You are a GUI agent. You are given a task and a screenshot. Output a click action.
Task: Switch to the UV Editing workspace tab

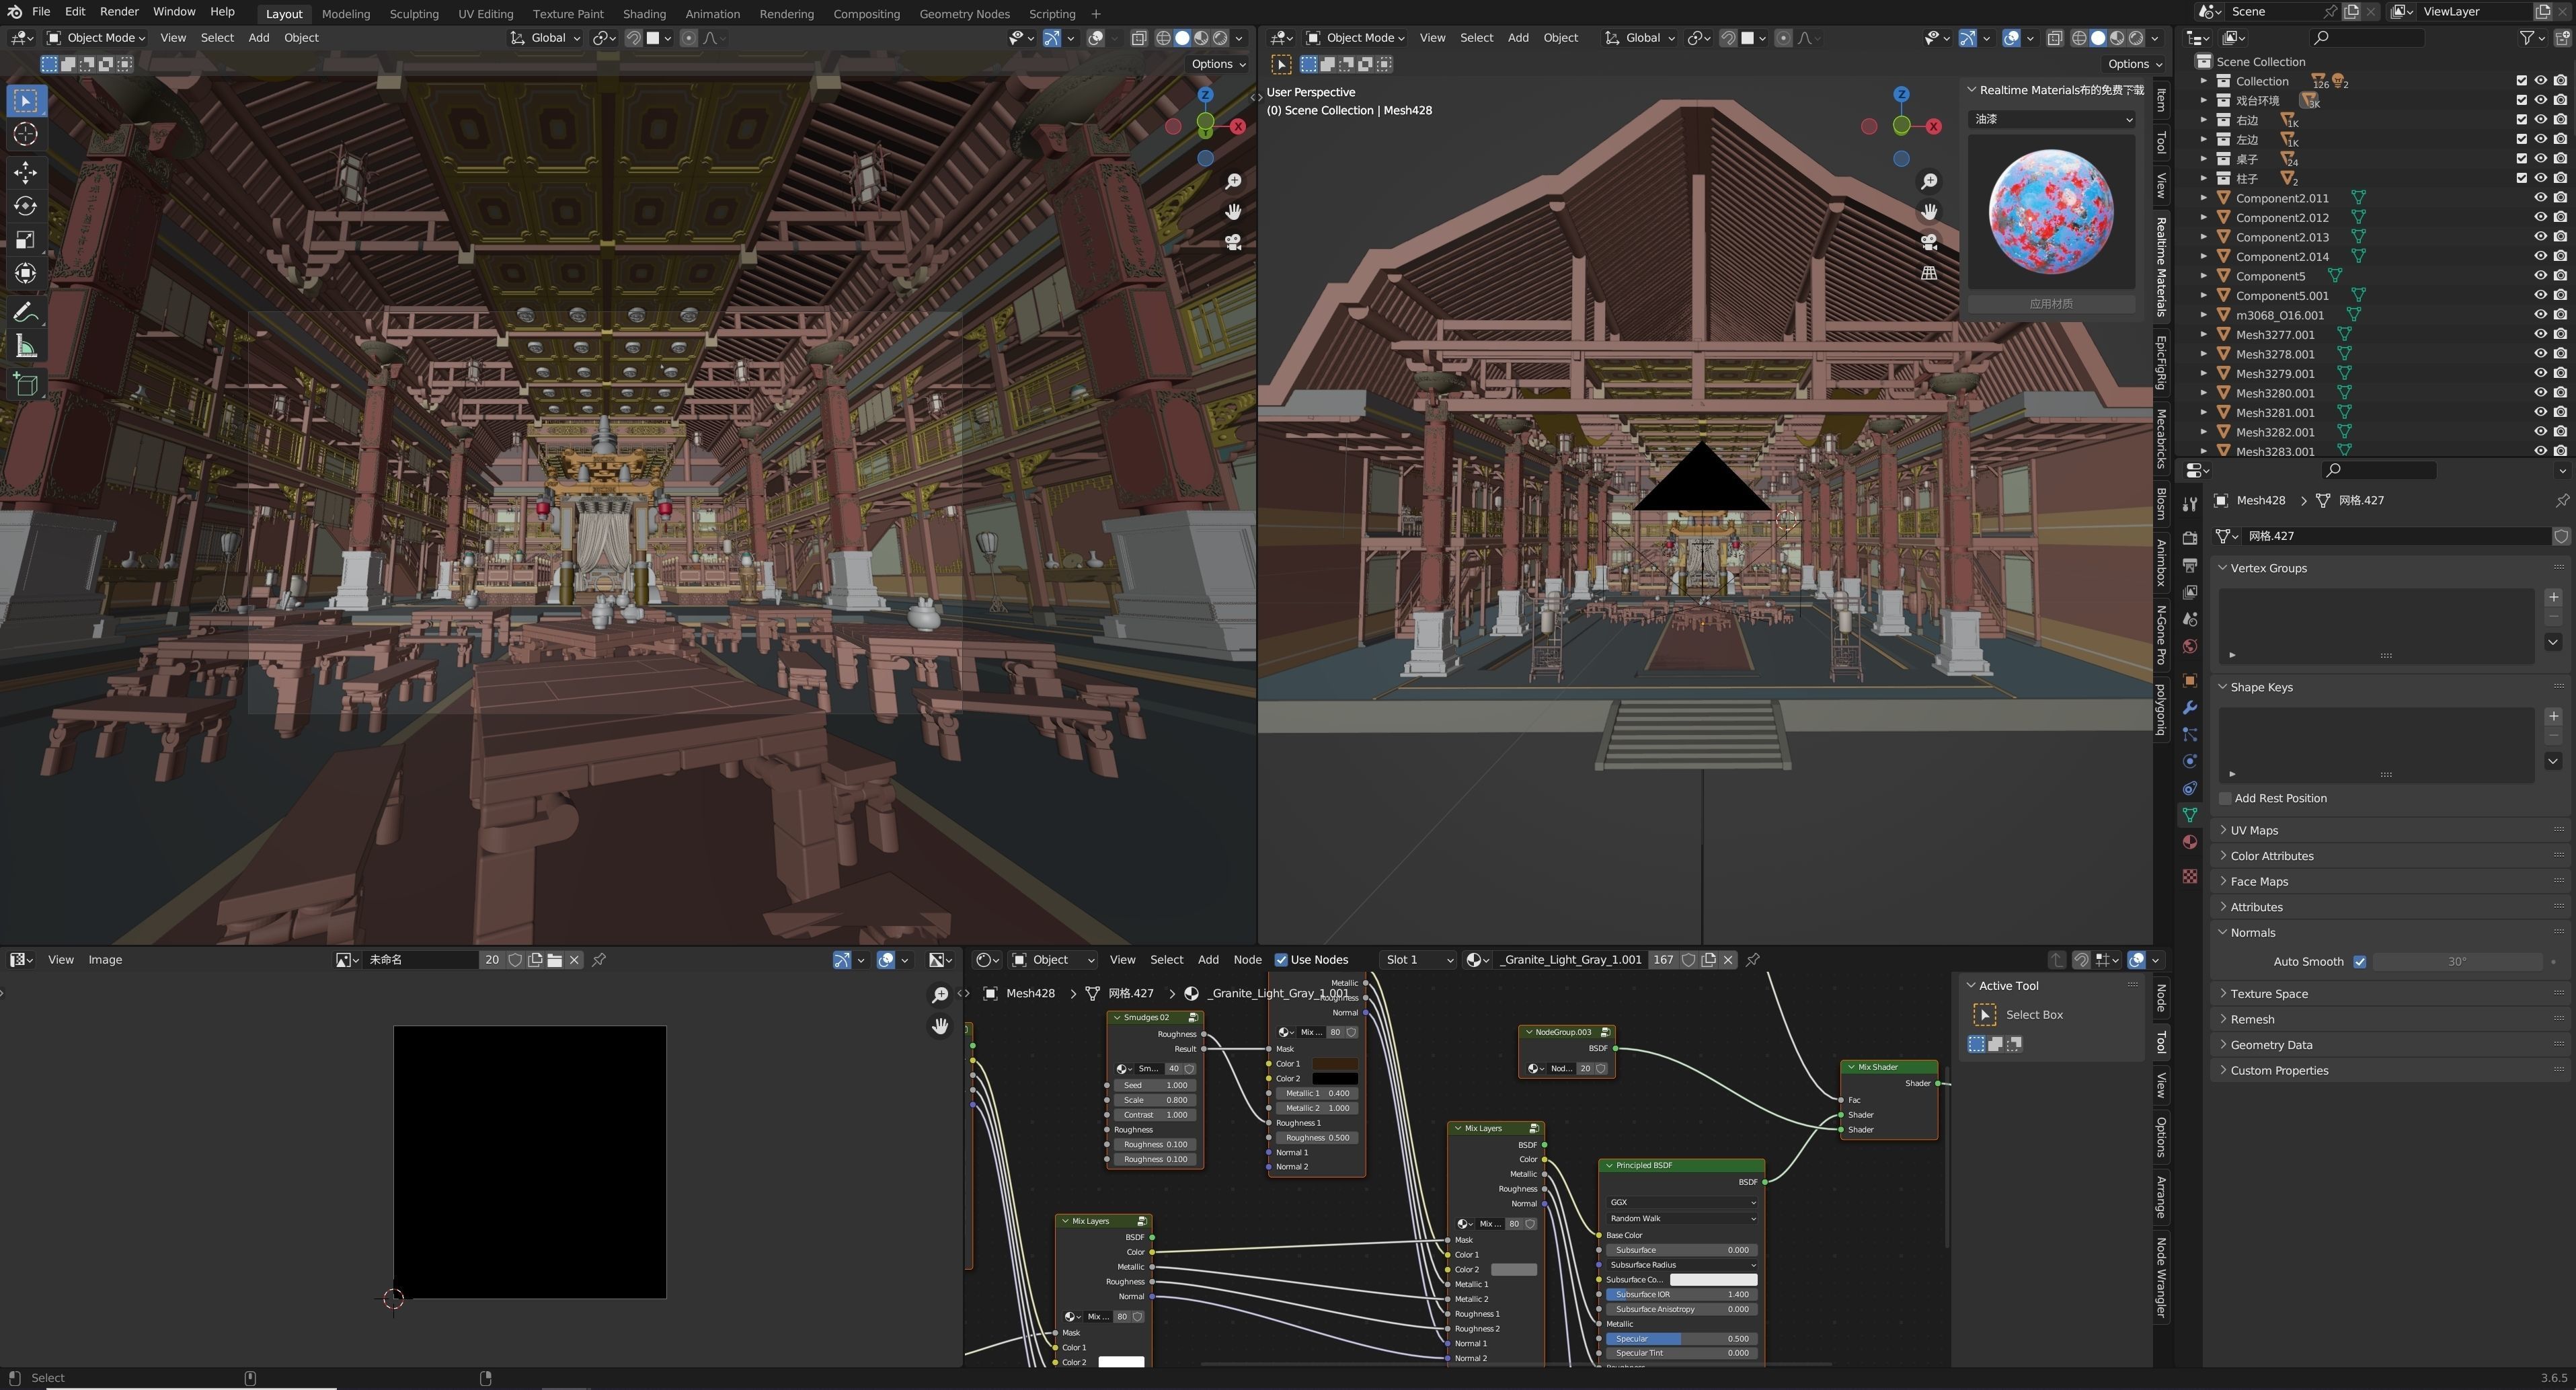coord(485,14)
